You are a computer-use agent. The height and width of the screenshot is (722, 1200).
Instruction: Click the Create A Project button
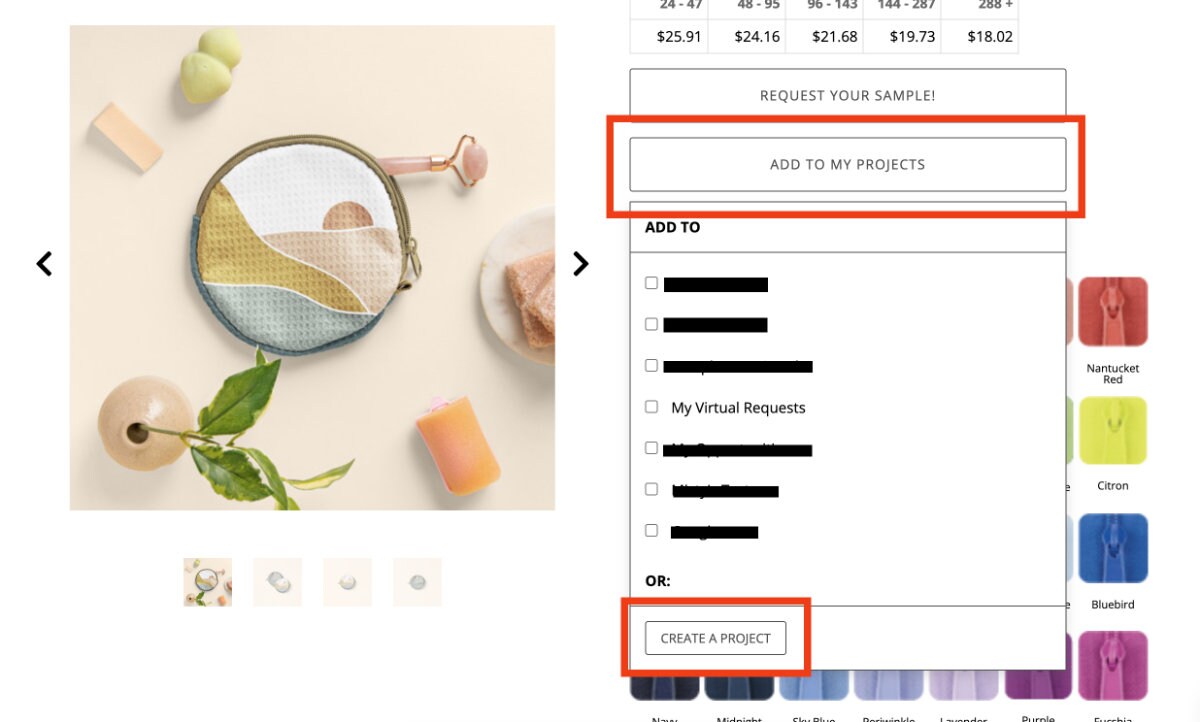click(x=715, y=638)
